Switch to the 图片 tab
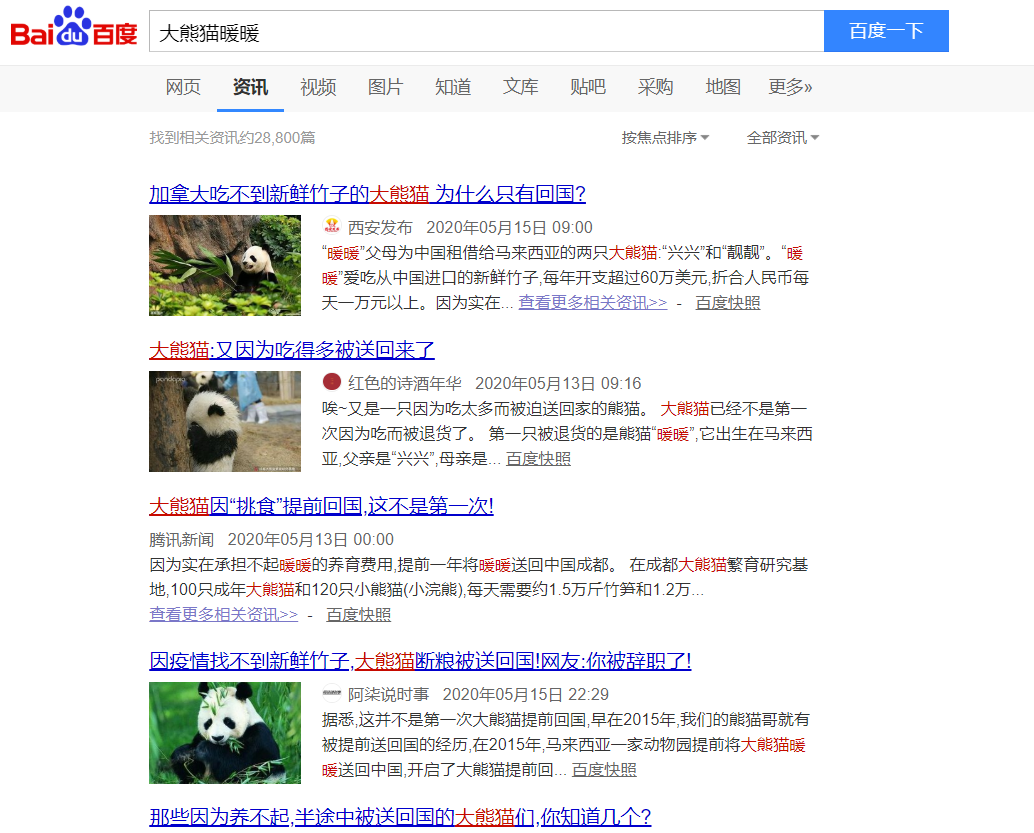Image resolution: width=1034 pixels, height=833 pixels. [385, 87]
